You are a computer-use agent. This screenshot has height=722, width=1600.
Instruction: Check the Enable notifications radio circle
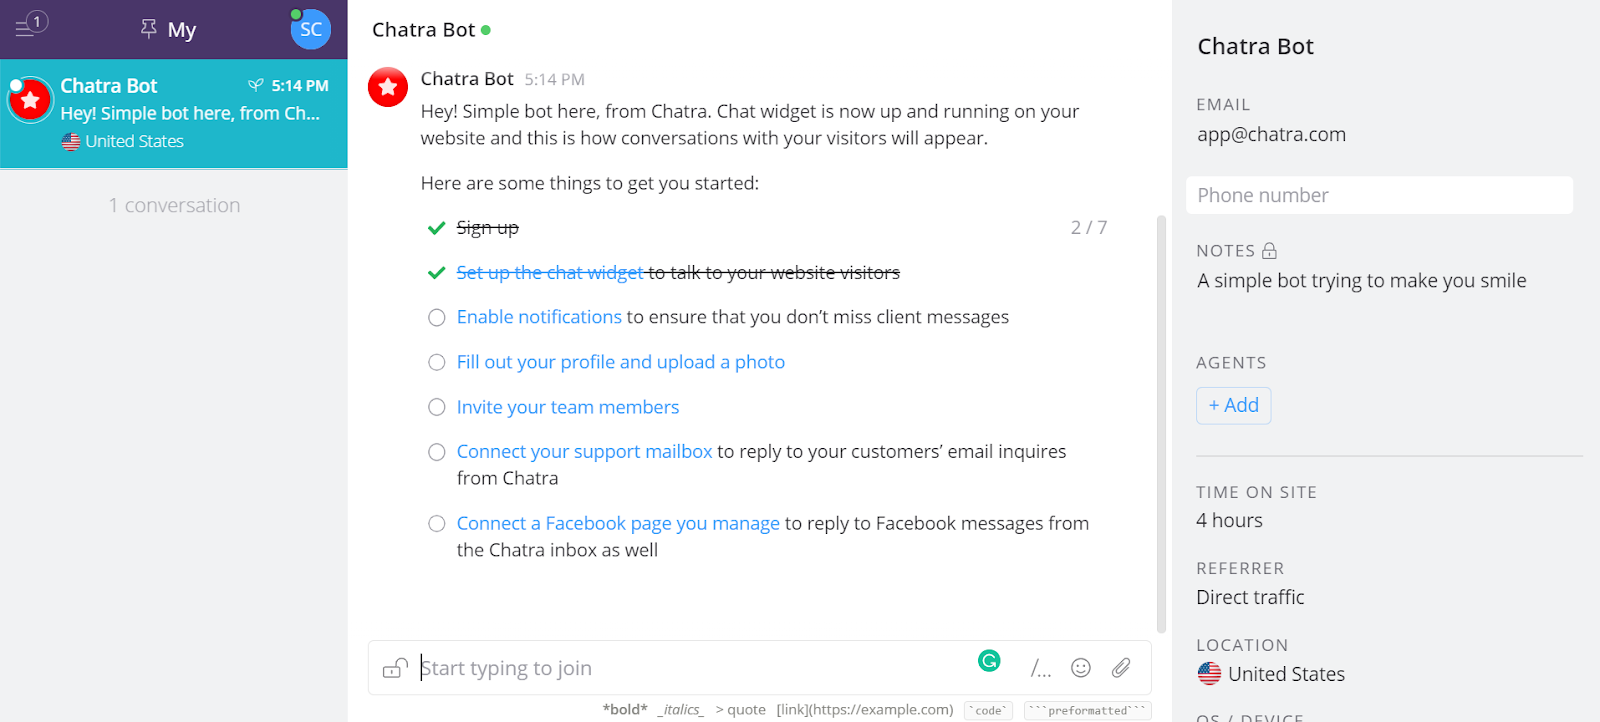click(437, 318)
